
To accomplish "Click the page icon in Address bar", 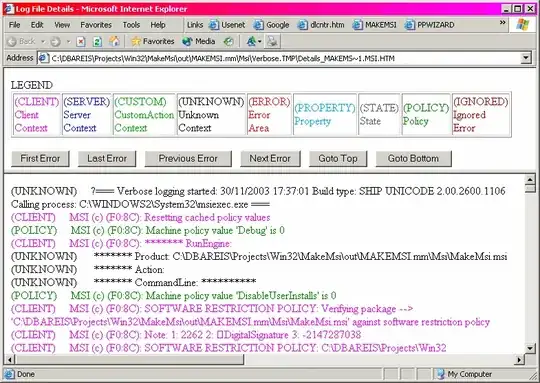I will pos(43,58).
